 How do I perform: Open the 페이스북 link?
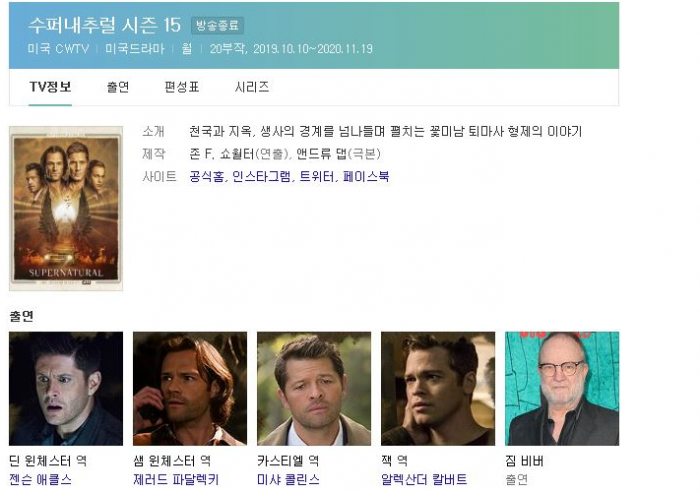click(366, 176)
